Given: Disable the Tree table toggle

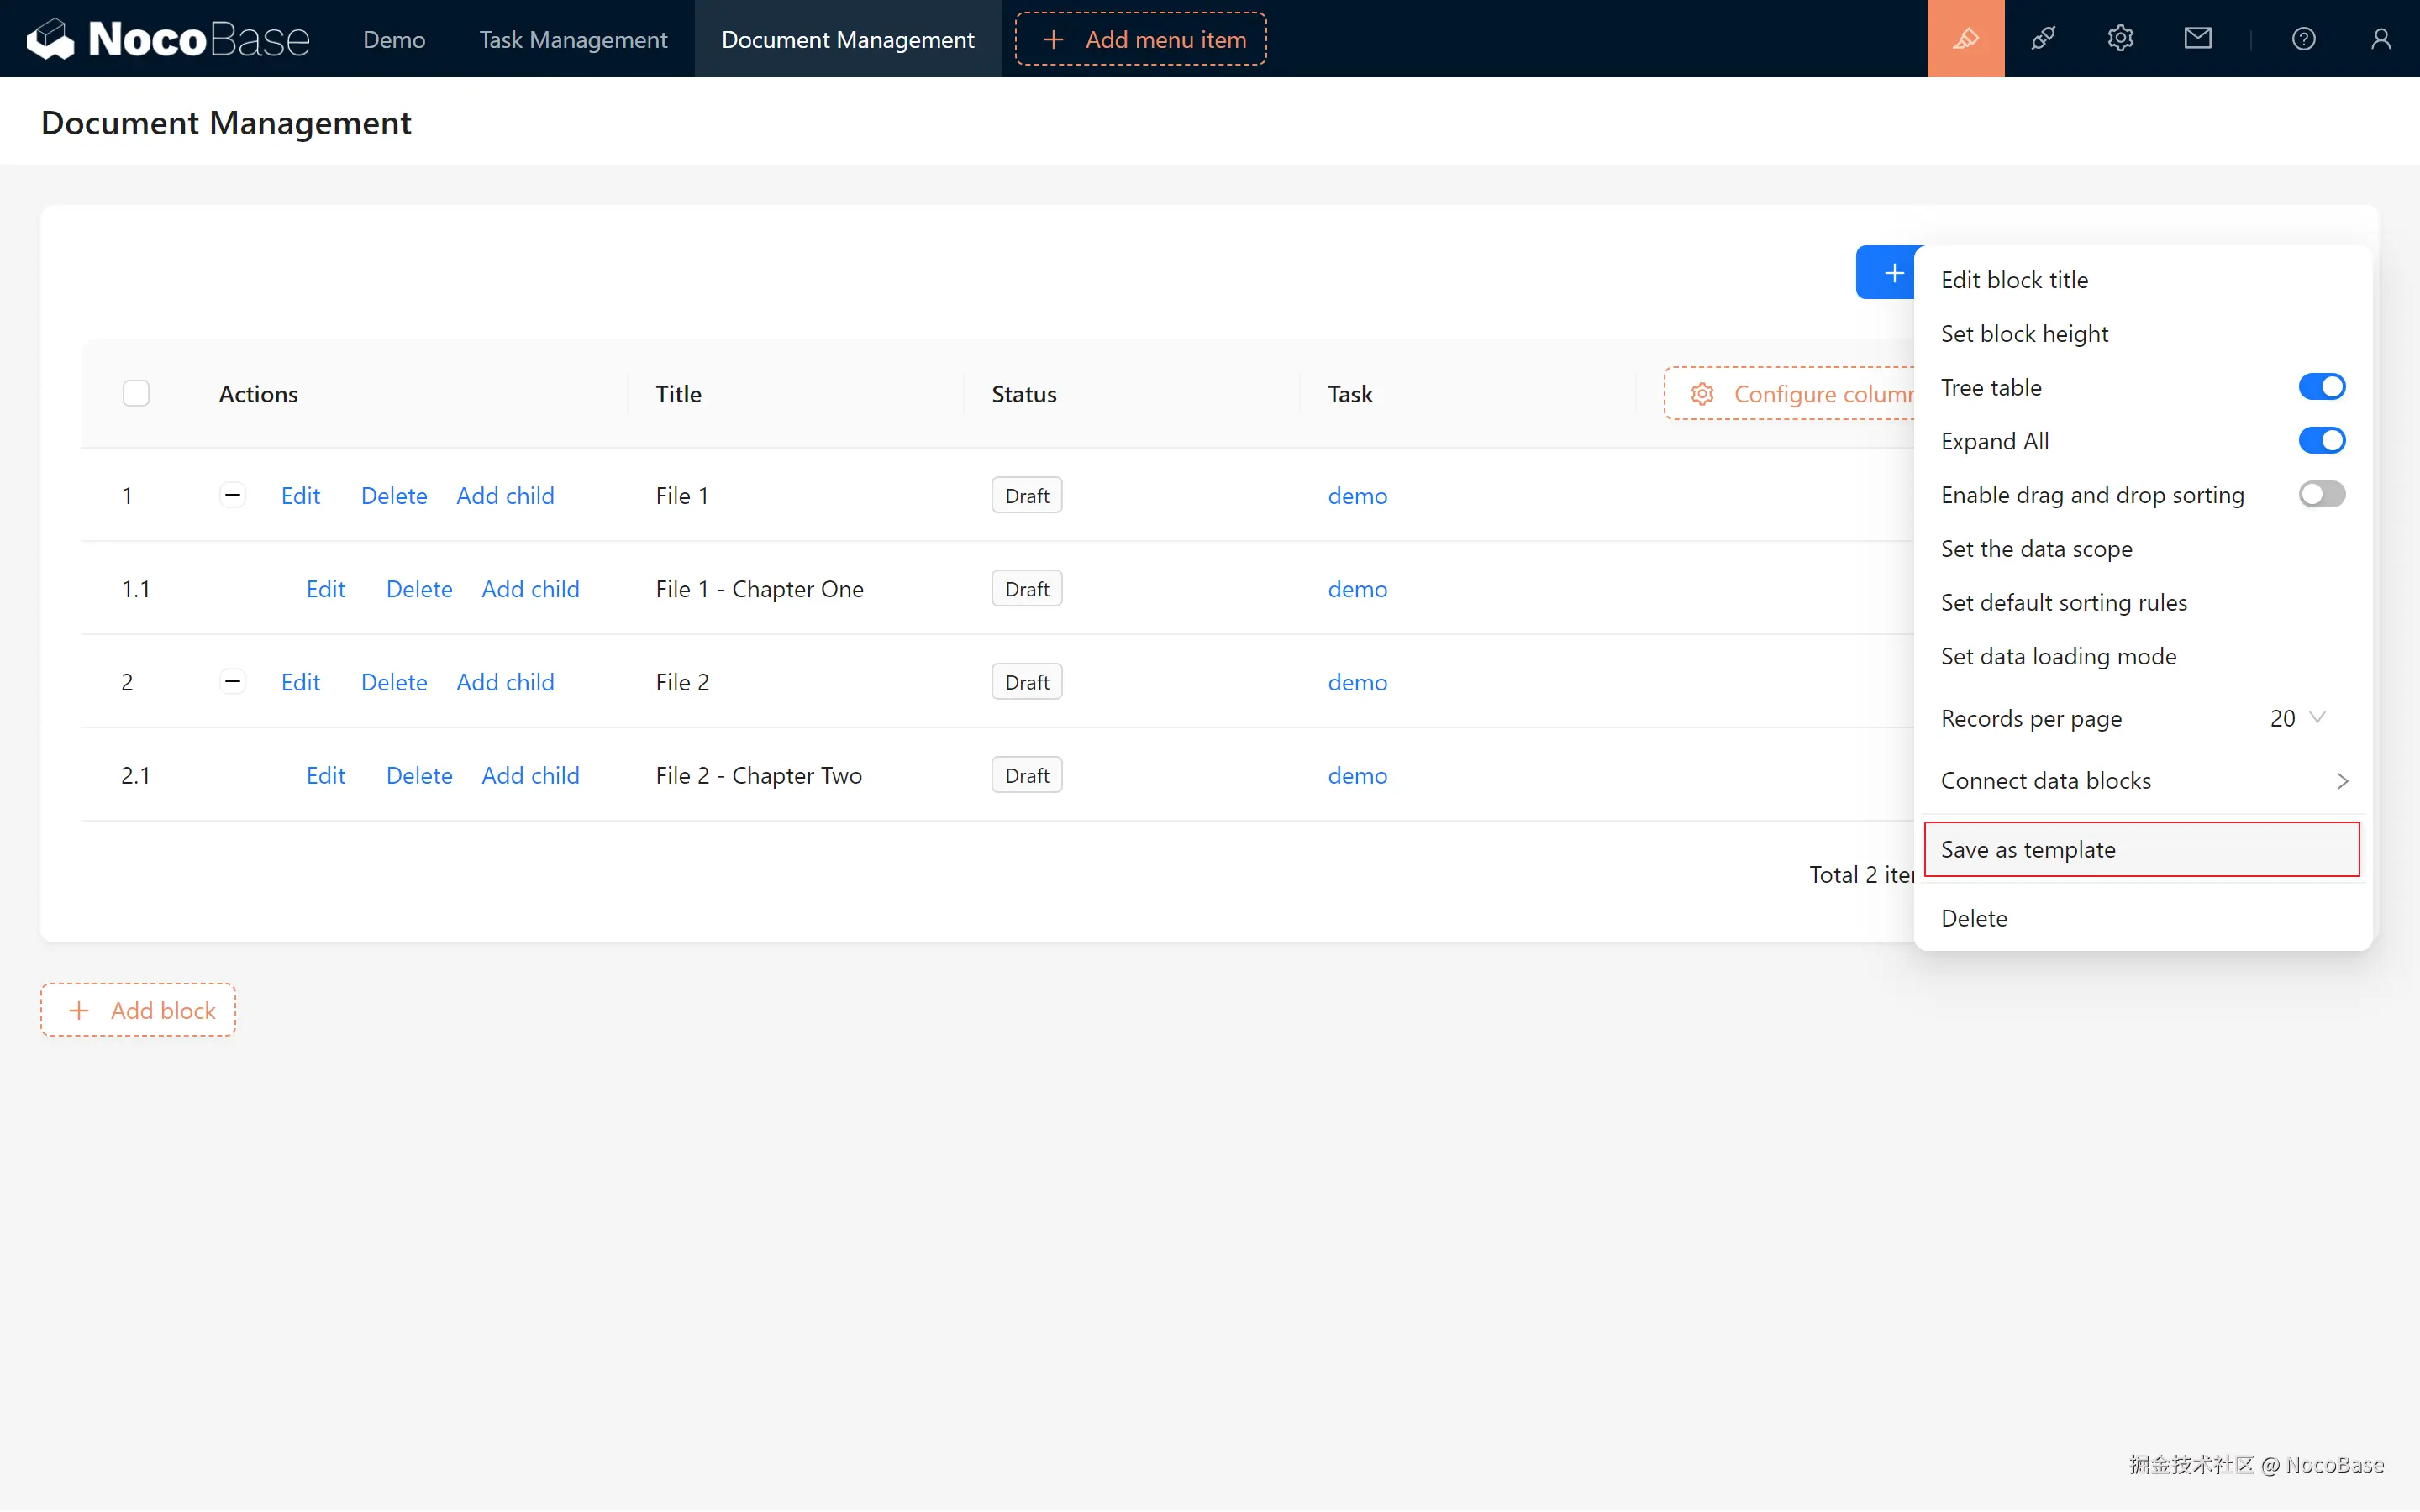Looking at the screenshot, I should (2321, 387).
